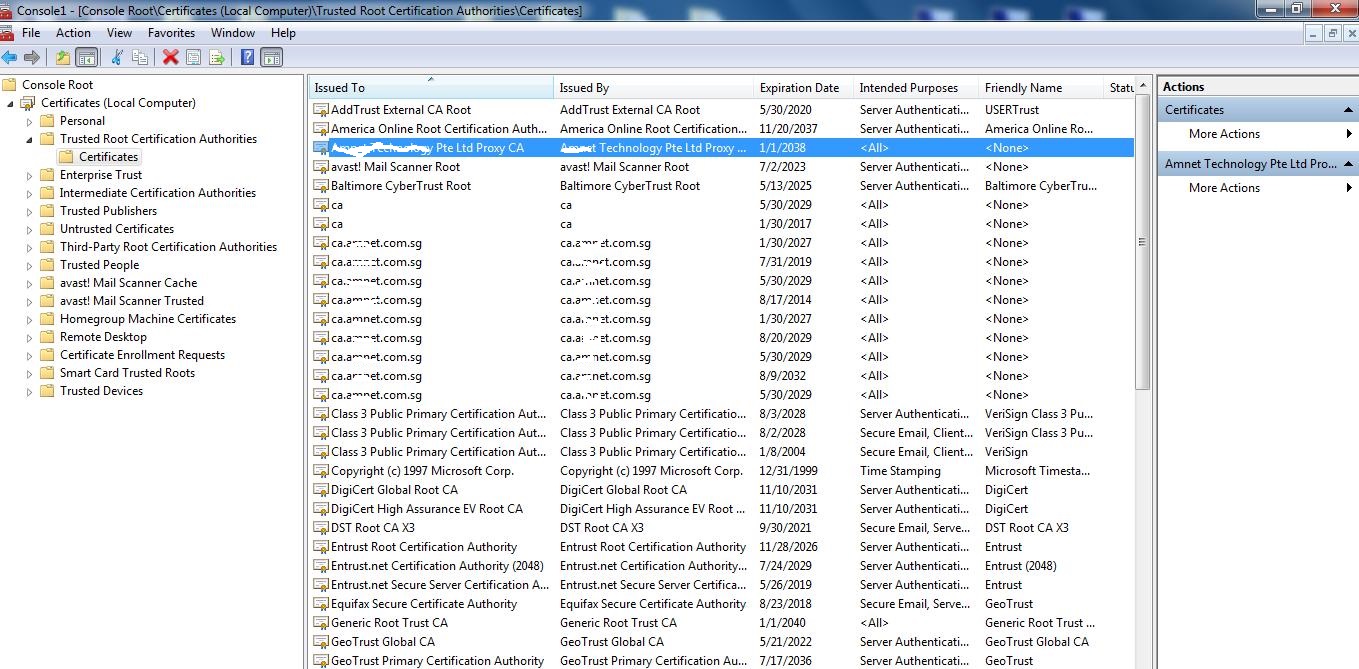Select Entrust.net Certification Authority (2048) row
The image size is (1359, 669).
point(722,566)
